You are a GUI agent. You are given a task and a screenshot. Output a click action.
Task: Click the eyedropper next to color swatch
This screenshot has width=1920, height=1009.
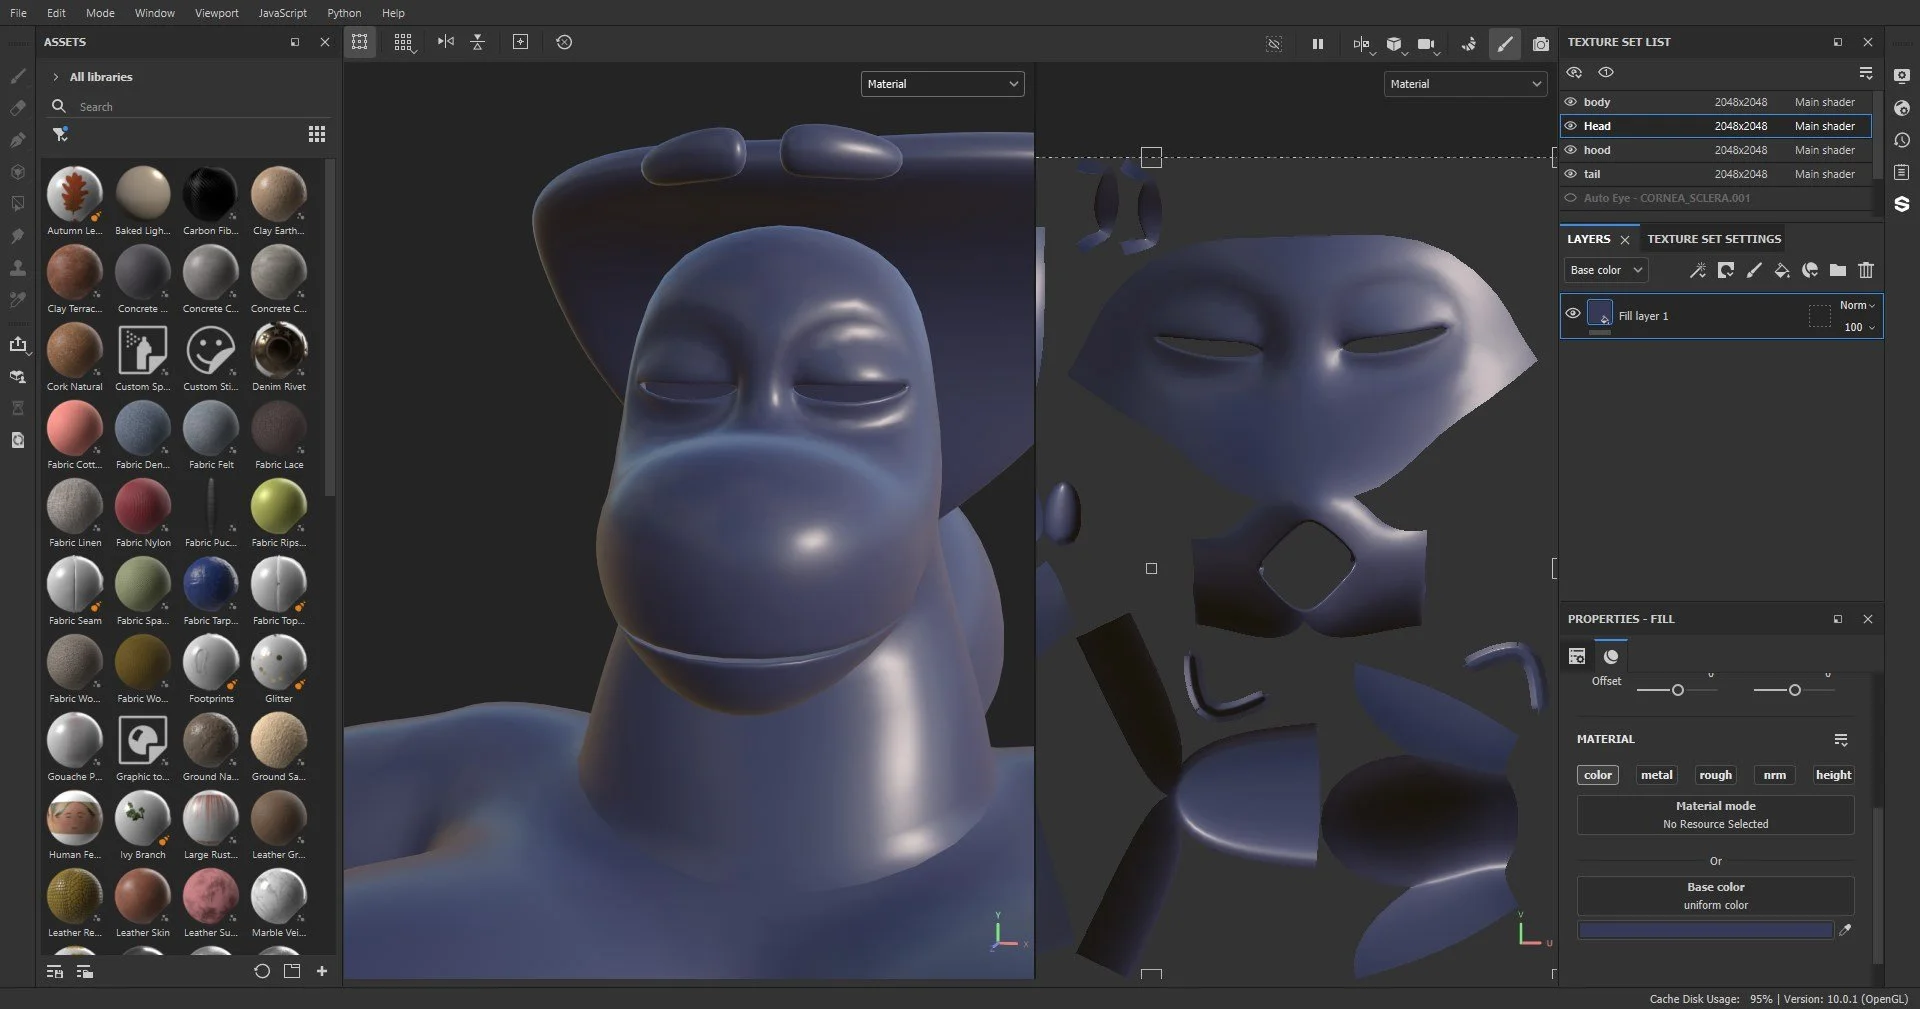[1845, 930]
